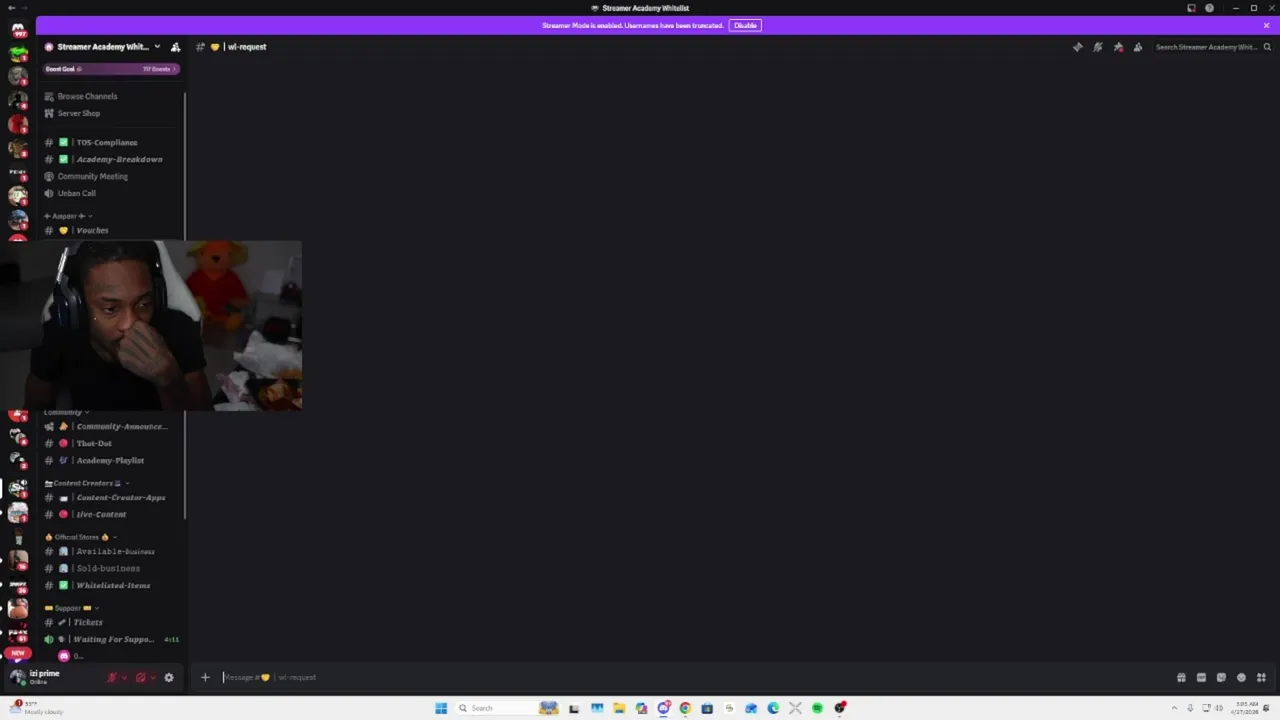Click the plus attachment button in the message bar
This screenshot has width=1280, height=720.
tap(205, 678)
